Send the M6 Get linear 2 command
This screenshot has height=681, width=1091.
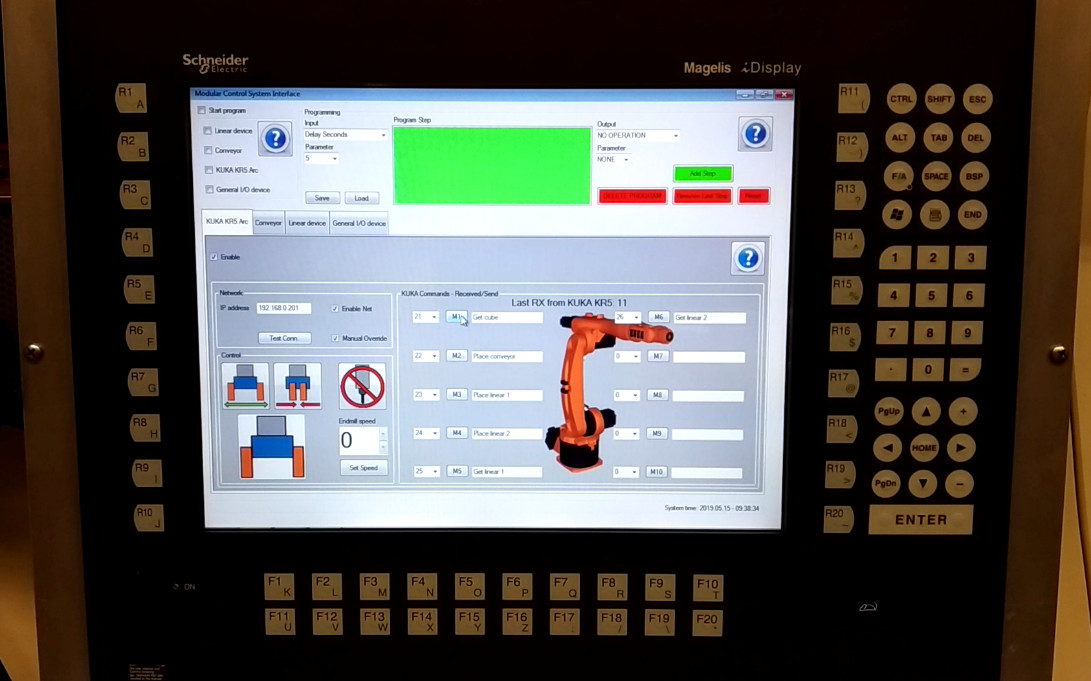point(658,317)
